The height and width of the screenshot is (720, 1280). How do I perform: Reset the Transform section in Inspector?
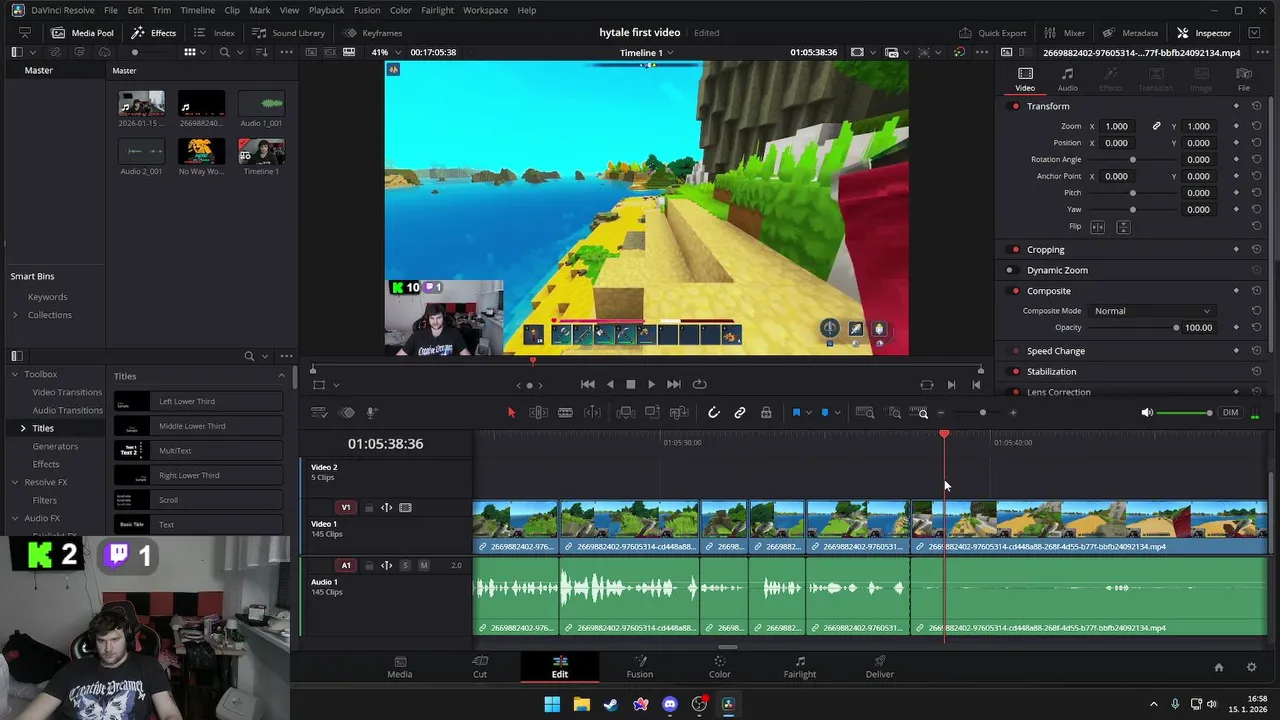coord(1257,106)
